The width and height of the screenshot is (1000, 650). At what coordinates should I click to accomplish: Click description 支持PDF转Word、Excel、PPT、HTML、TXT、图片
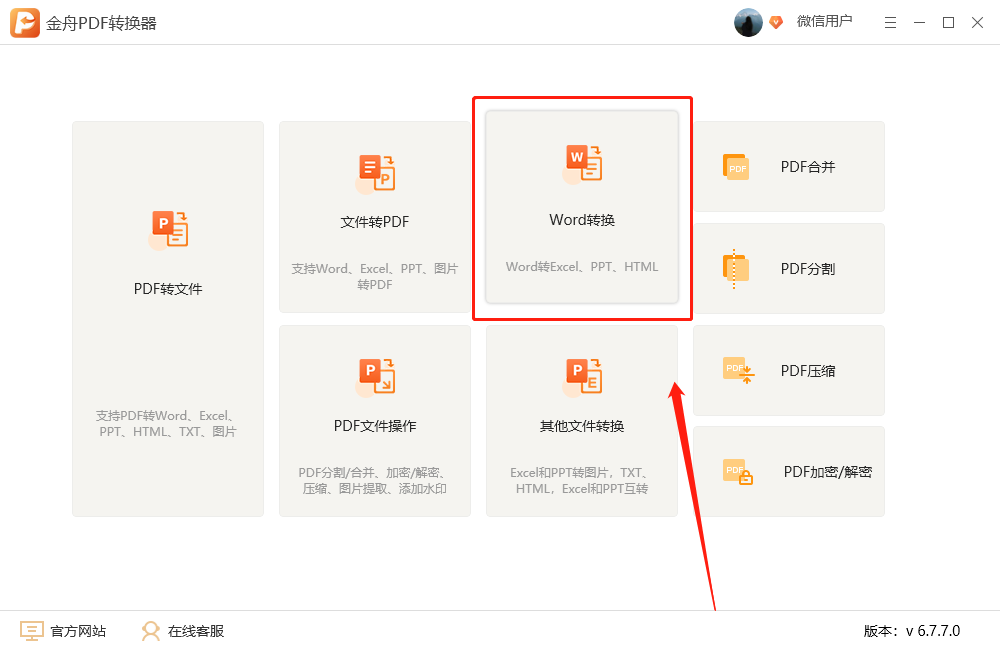(x=167, y=424)
